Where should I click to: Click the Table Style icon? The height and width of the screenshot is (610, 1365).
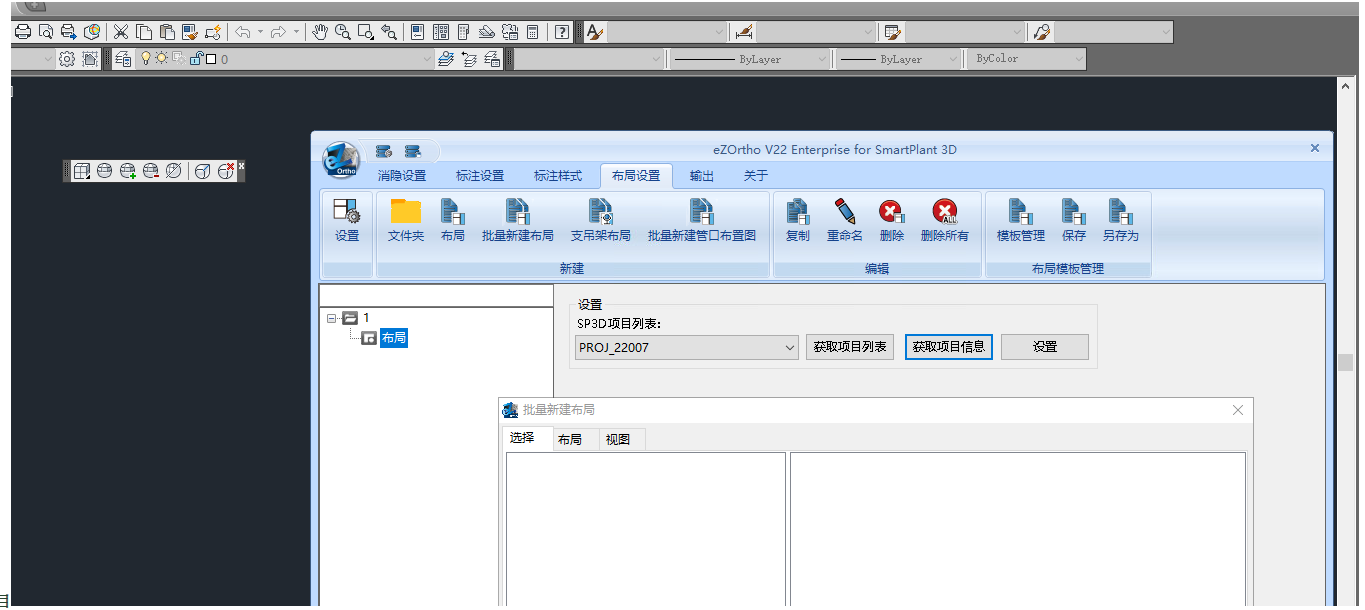click(x=893, y=31)
